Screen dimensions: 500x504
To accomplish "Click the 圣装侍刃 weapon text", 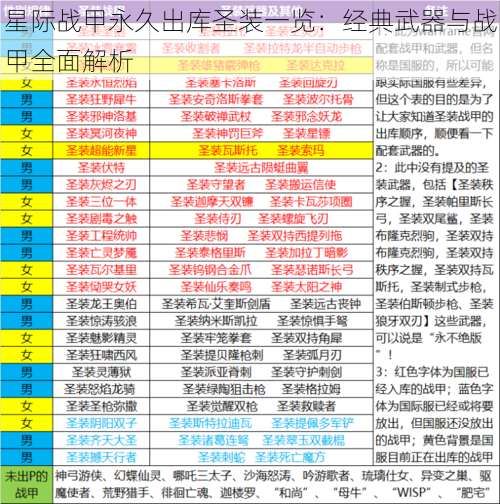I will (218, 219).
